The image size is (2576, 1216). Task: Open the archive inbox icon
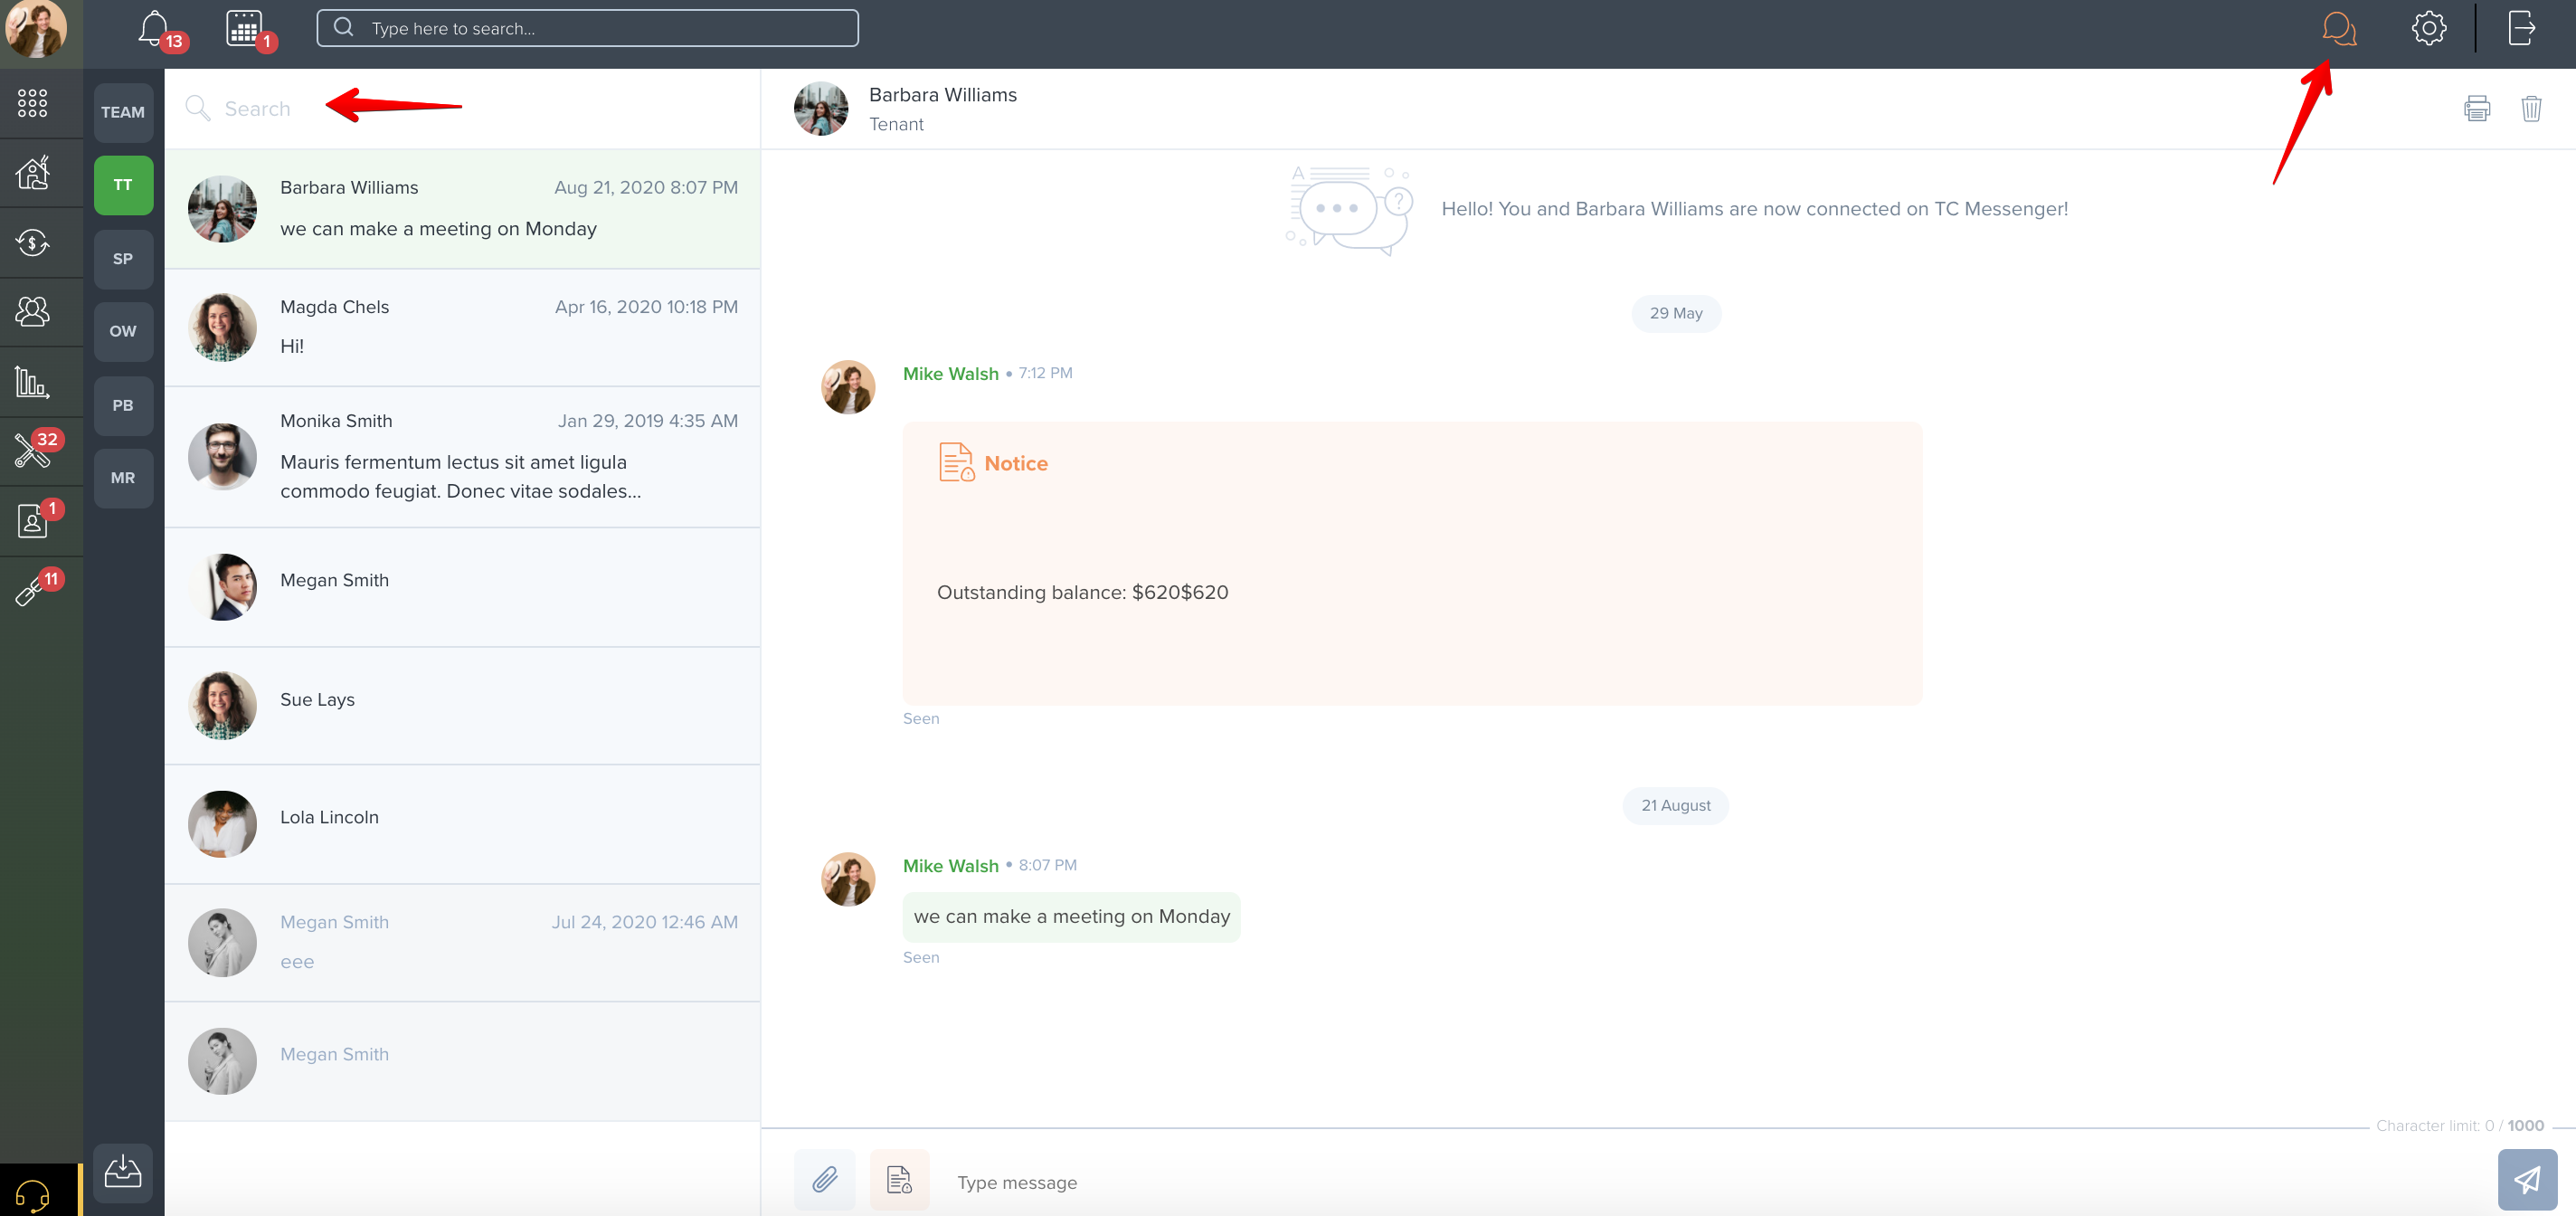click(x=123, y=1172)
